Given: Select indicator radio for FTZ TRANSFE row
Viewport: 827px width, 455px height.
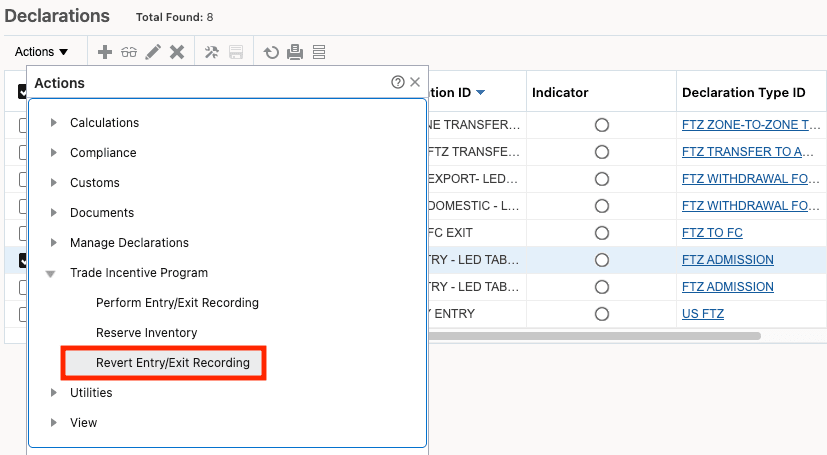Looking at the screenshot, I should (602, 152).
